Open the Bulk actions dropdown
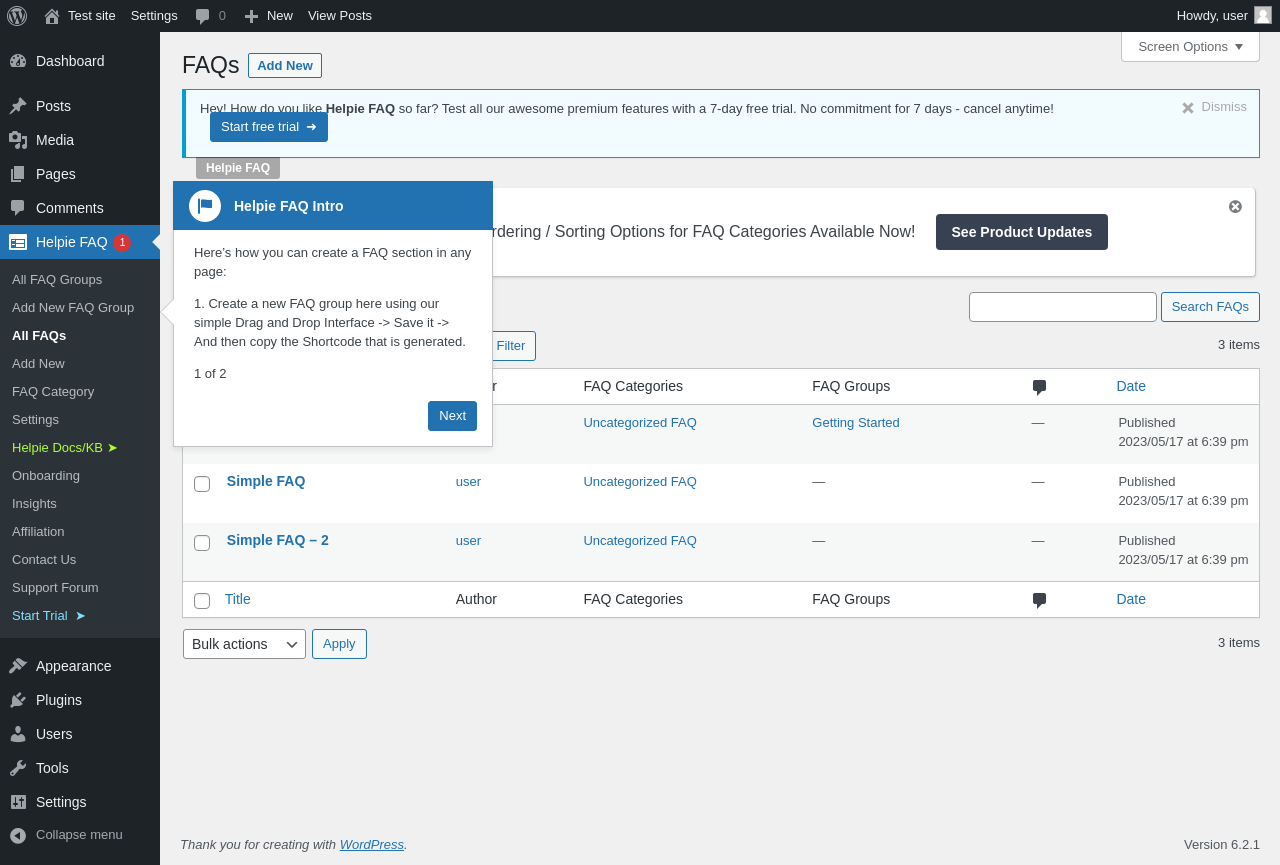Image resolution: width=1280 pixels, height=865 pixels. point(244,644)
